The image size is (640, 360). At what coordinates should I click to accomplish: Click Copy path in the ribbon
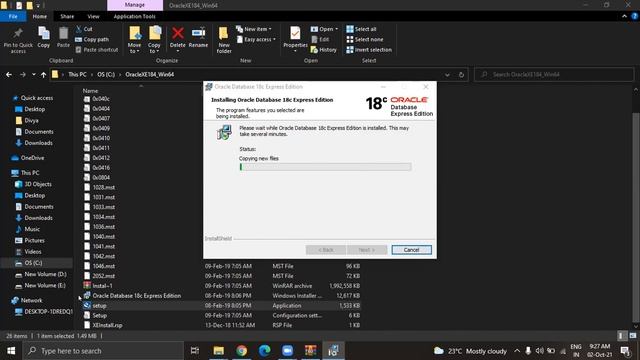pos(92,39)
